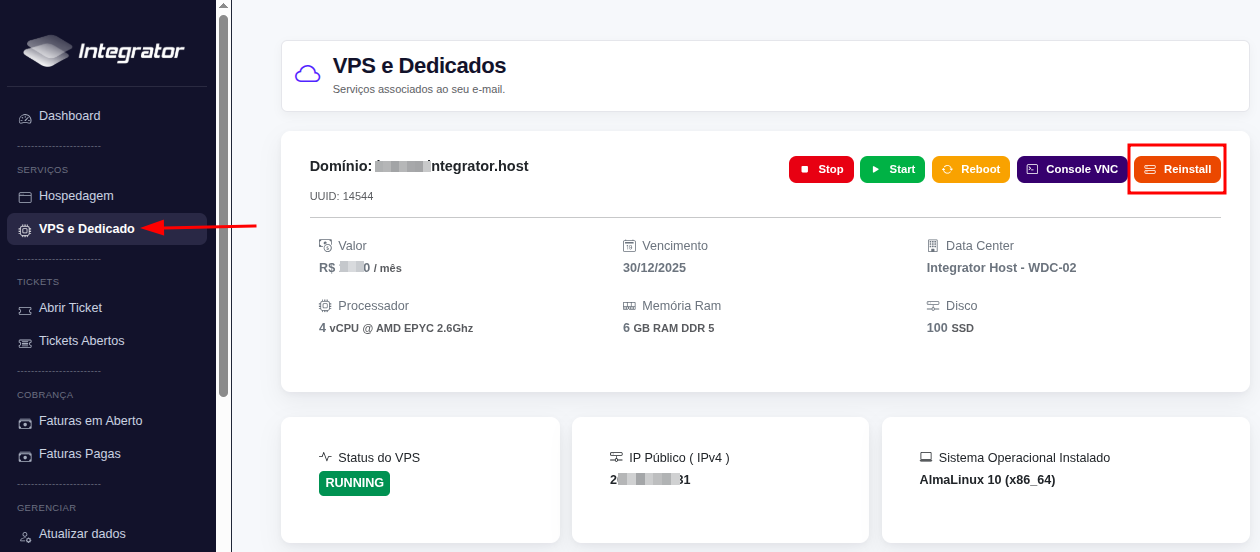Click the Disco drive icon

(933, 306)
